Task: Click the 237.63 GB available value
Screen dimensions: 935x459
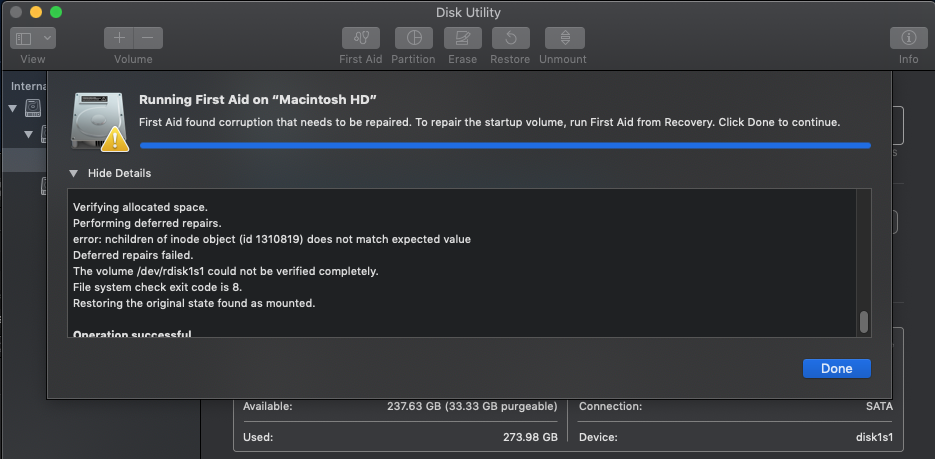Action: 472,407
